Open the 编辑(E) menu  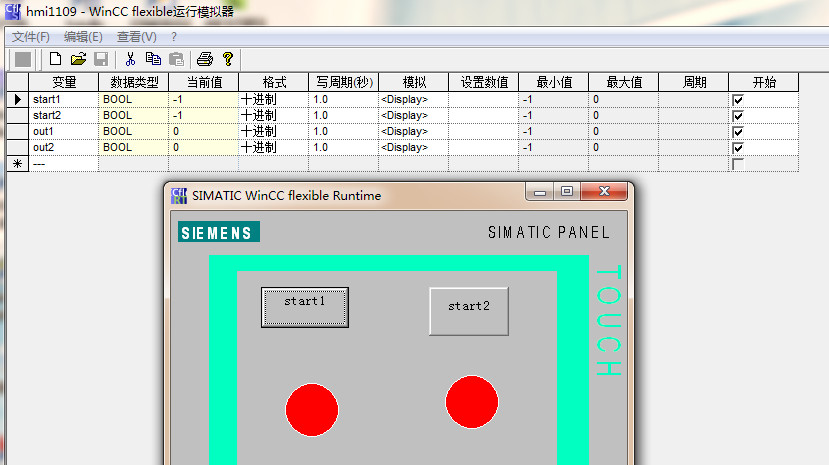click(x=83, y=37)
